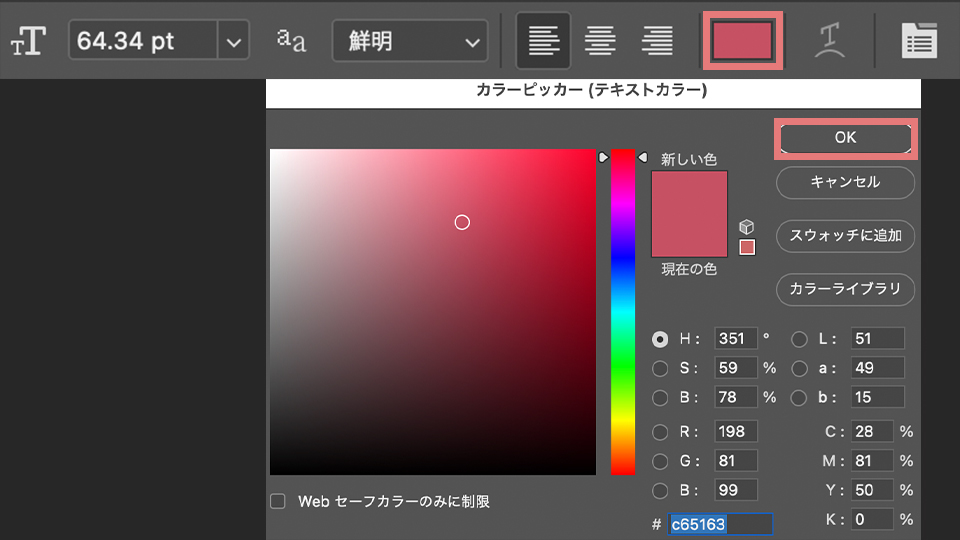
Task: Toggle the character and paragraph panels
Action: [x=919, y=41]
